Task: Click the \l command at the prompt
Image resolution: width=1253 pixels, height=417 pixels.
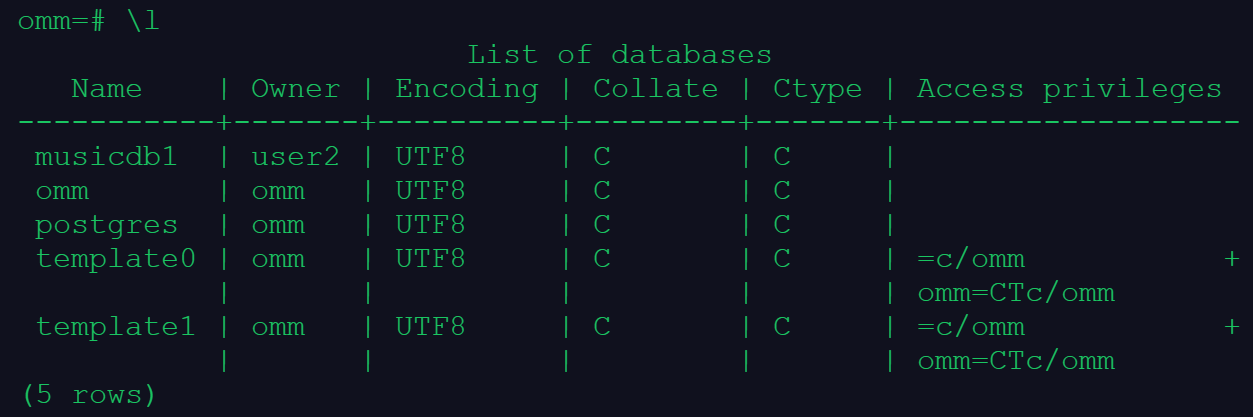Action: (142, 21)
